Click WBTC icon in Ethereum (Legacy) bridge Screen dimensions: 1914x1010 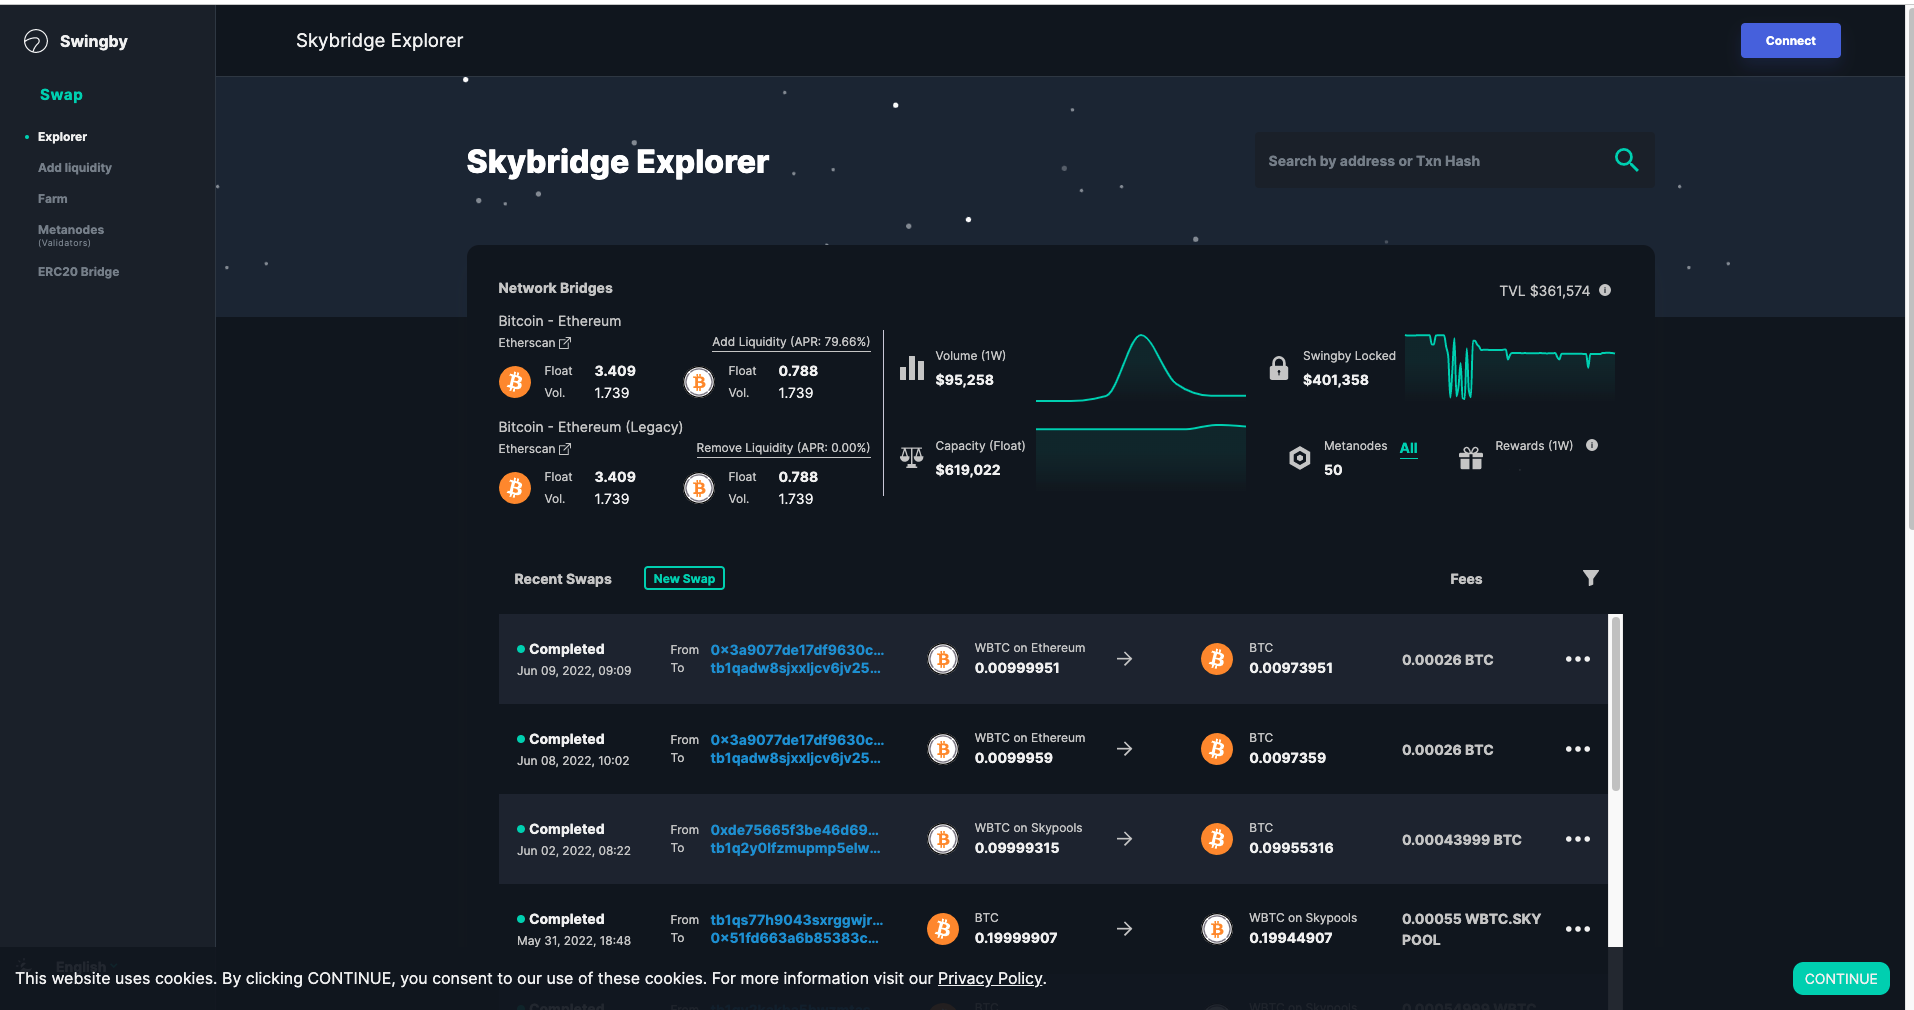[699, 487]
